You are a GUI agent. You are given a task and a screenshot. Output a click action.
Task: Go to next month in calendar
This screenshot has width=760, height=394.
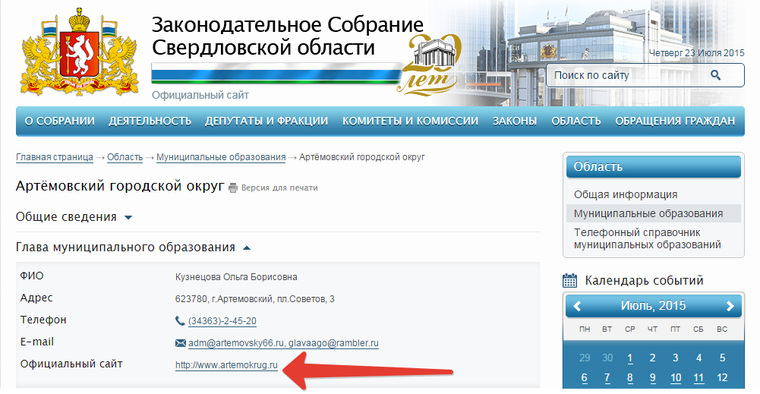(730, 306)
